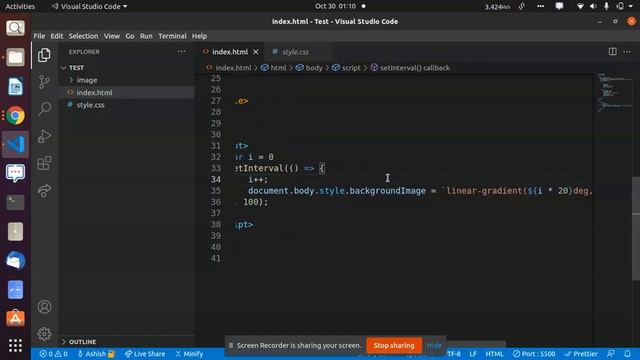Open the Explorer view in activity bar
The image size is (640, 360).
(44, 55)
